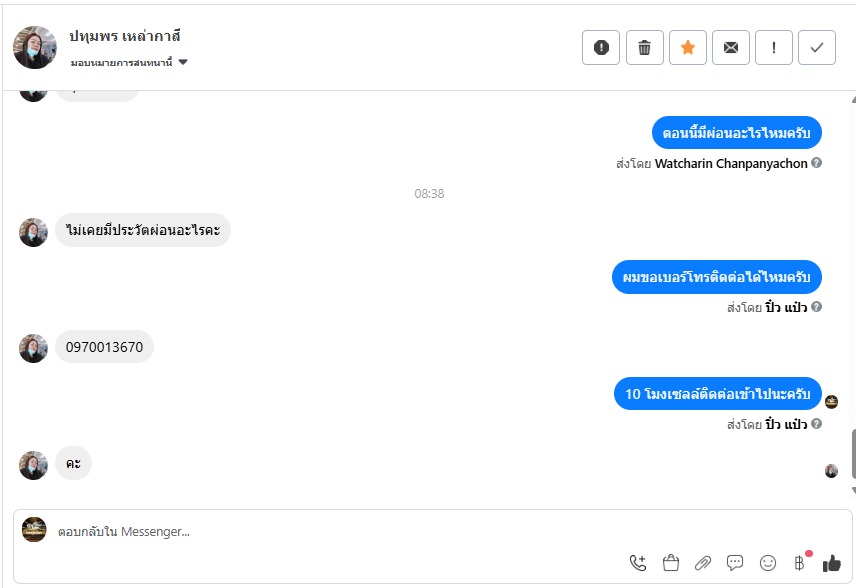Show help next to Watcharin Chanpanyachon
Image resolution: width=856 pixels, height=588 pixels.
click(x=816, y=163)
